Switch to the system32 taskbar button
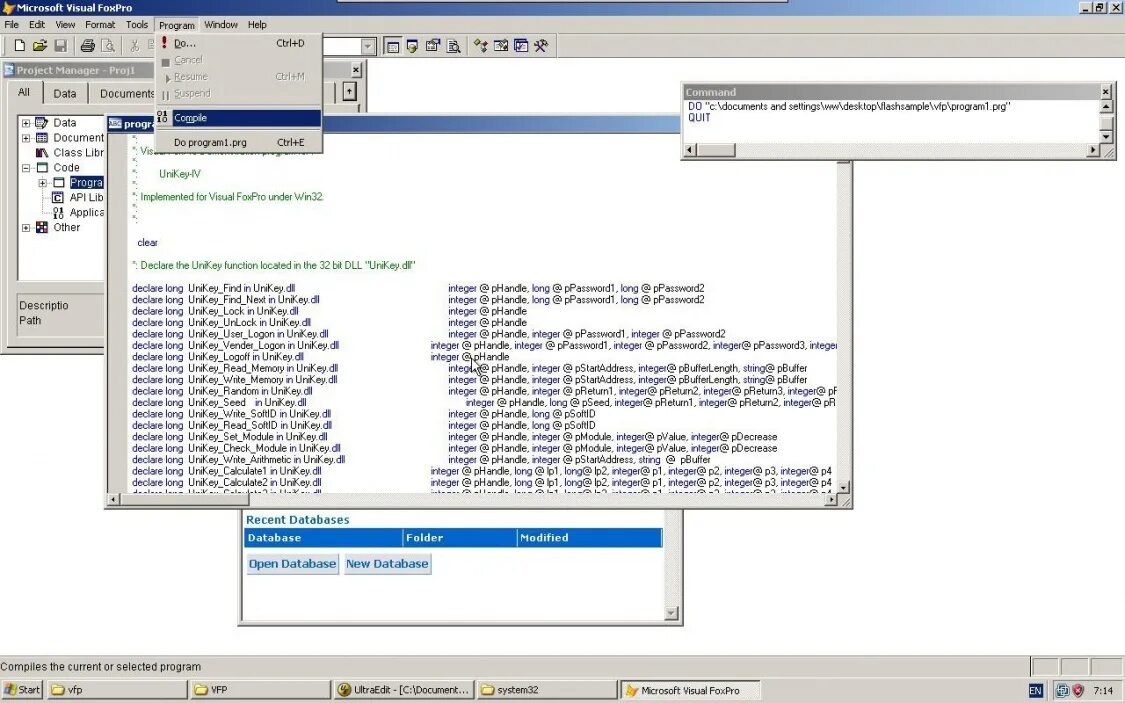The height and width of the screenshot is (703, 1125). click(547, 690)
